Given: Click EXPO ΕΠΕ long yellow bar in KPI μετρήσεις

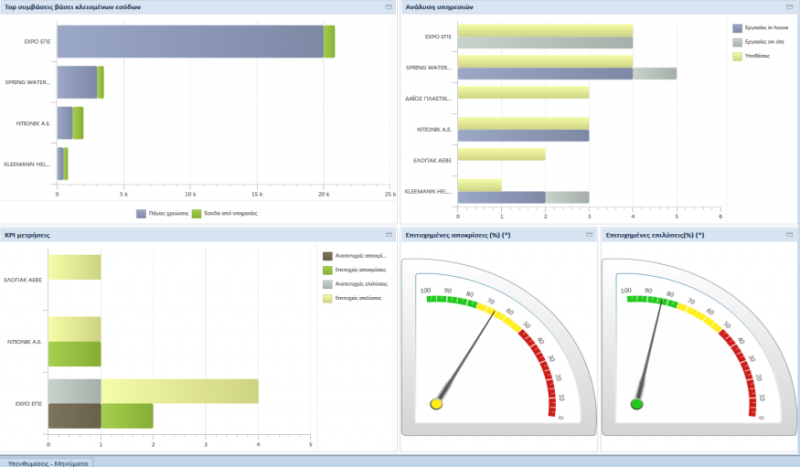Looking at the screenshot, I should pos(180,391).
